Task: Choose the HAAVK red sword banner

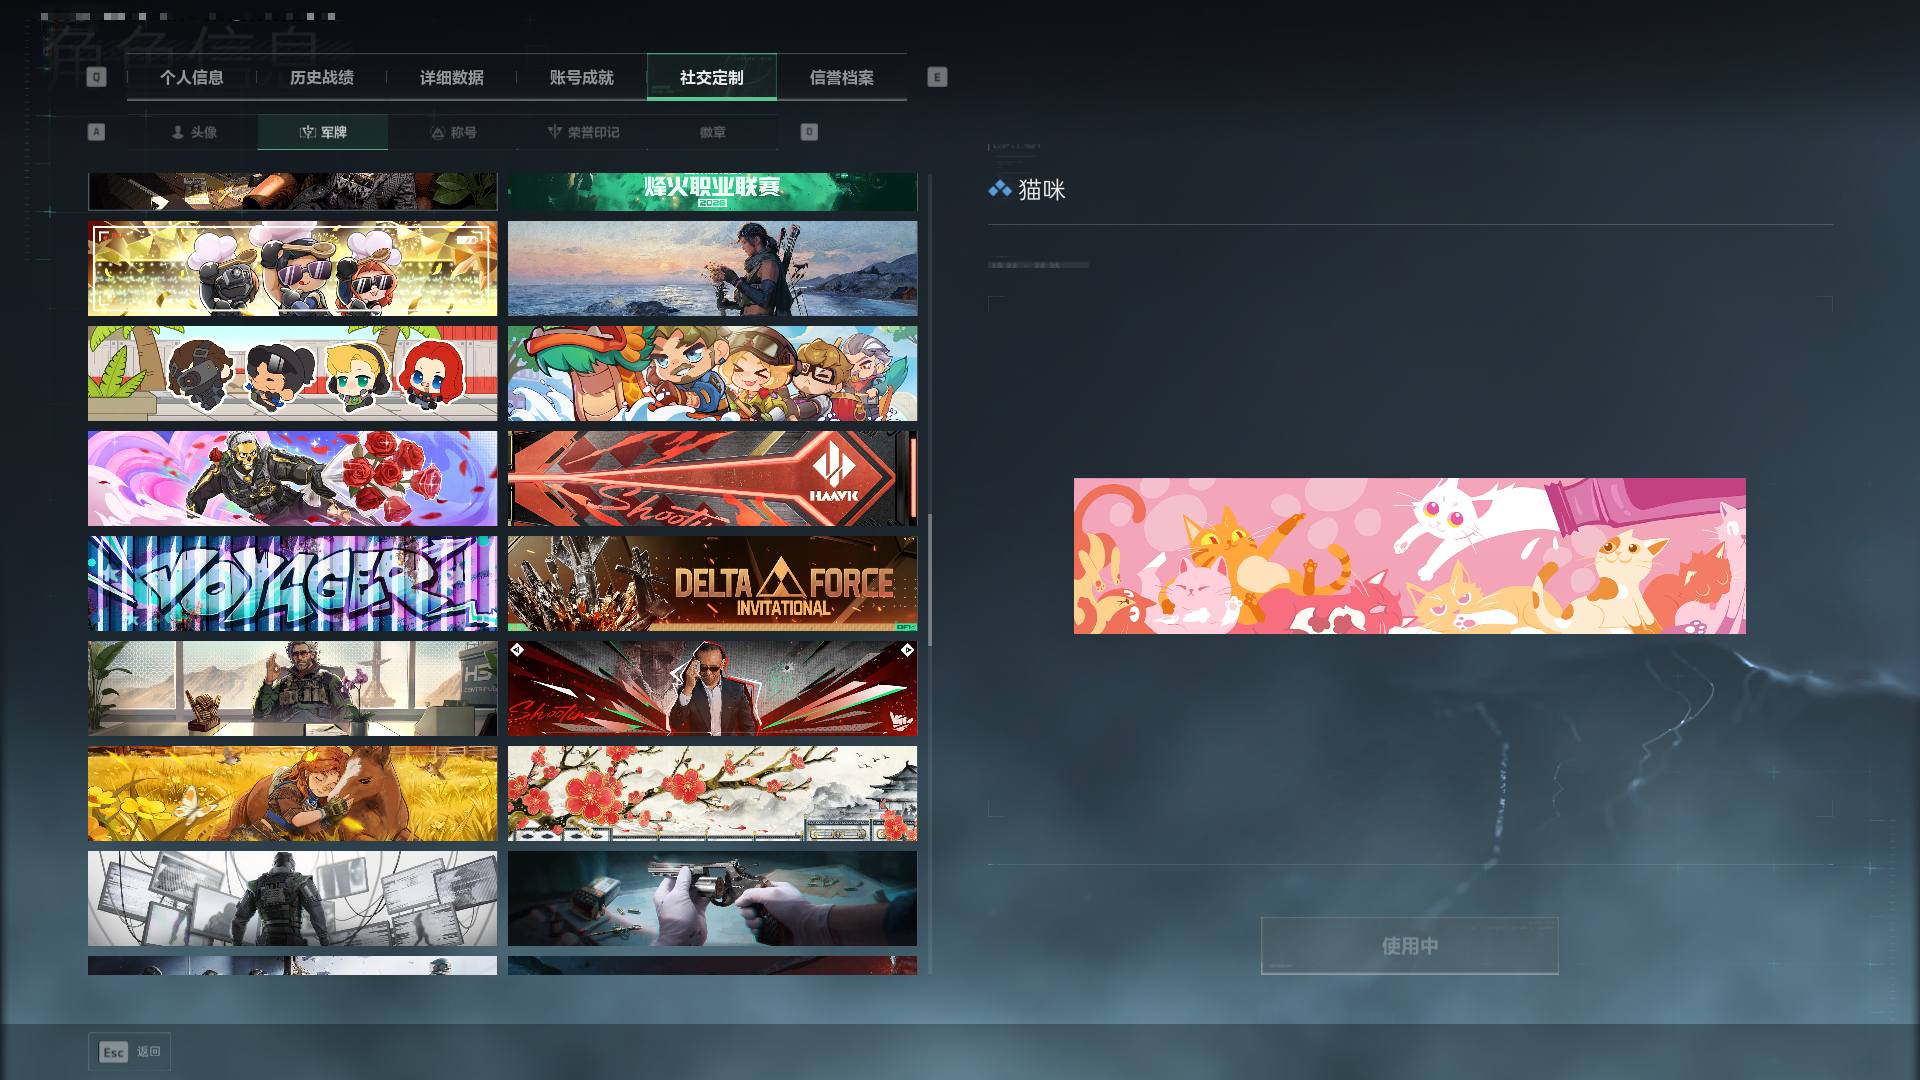Action: click(712, 478)
